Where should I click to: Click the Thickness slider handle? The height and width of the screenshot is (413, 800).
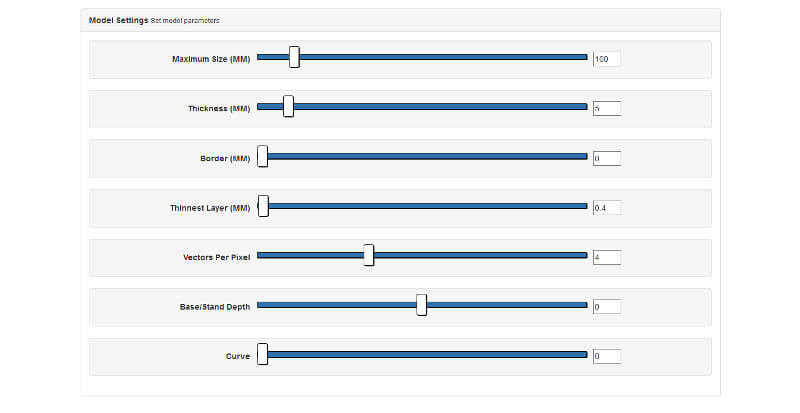coord(288,107)
